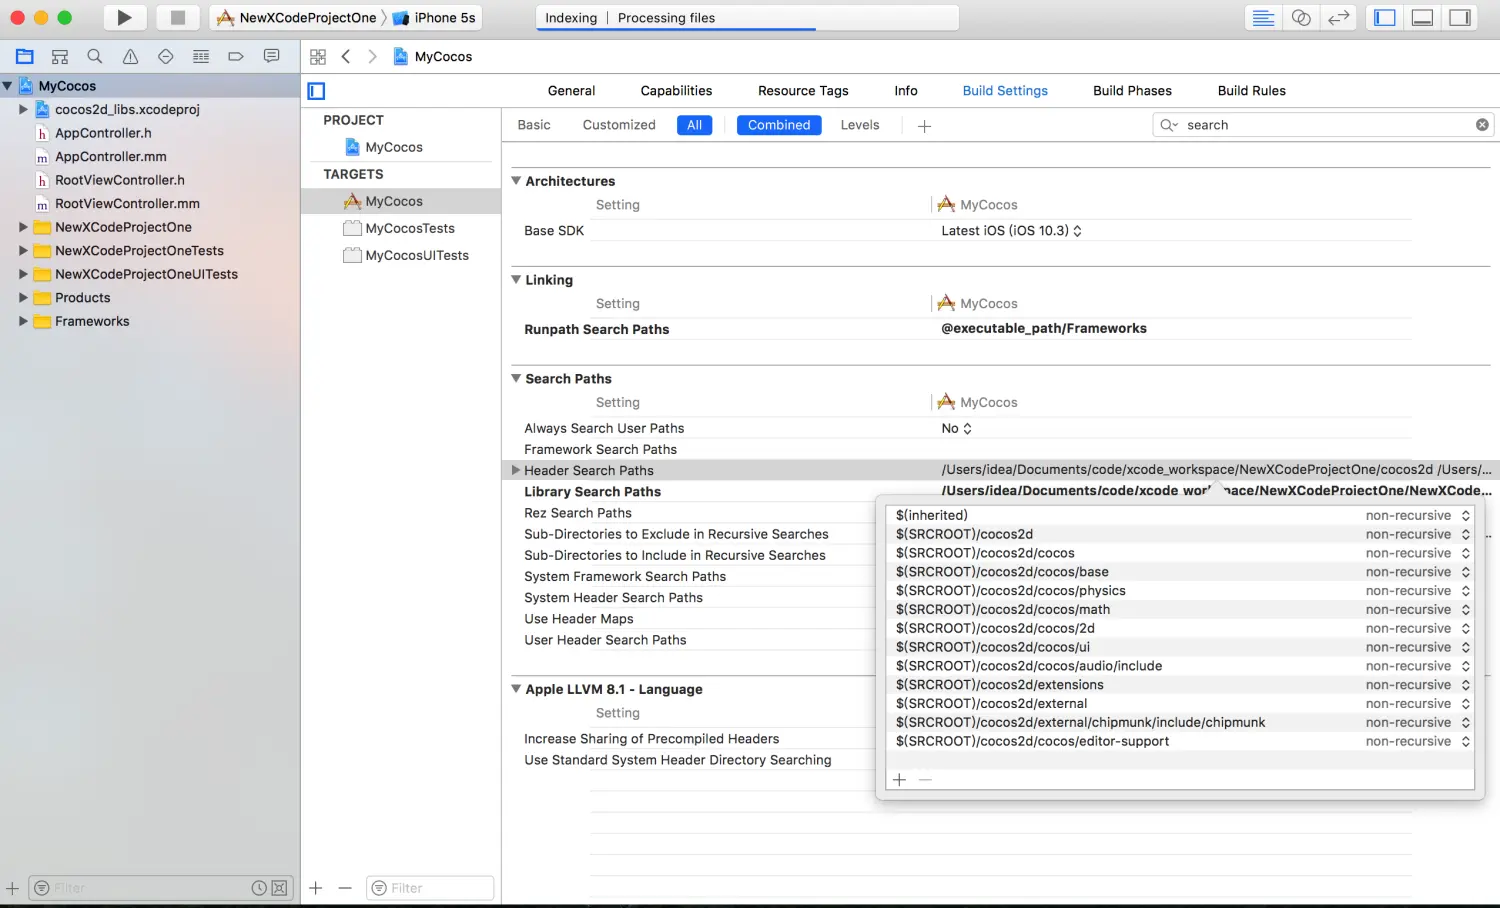Go back in editor history
The height and width of the screenshot is (908, 1500).
(x=346, y=57)
